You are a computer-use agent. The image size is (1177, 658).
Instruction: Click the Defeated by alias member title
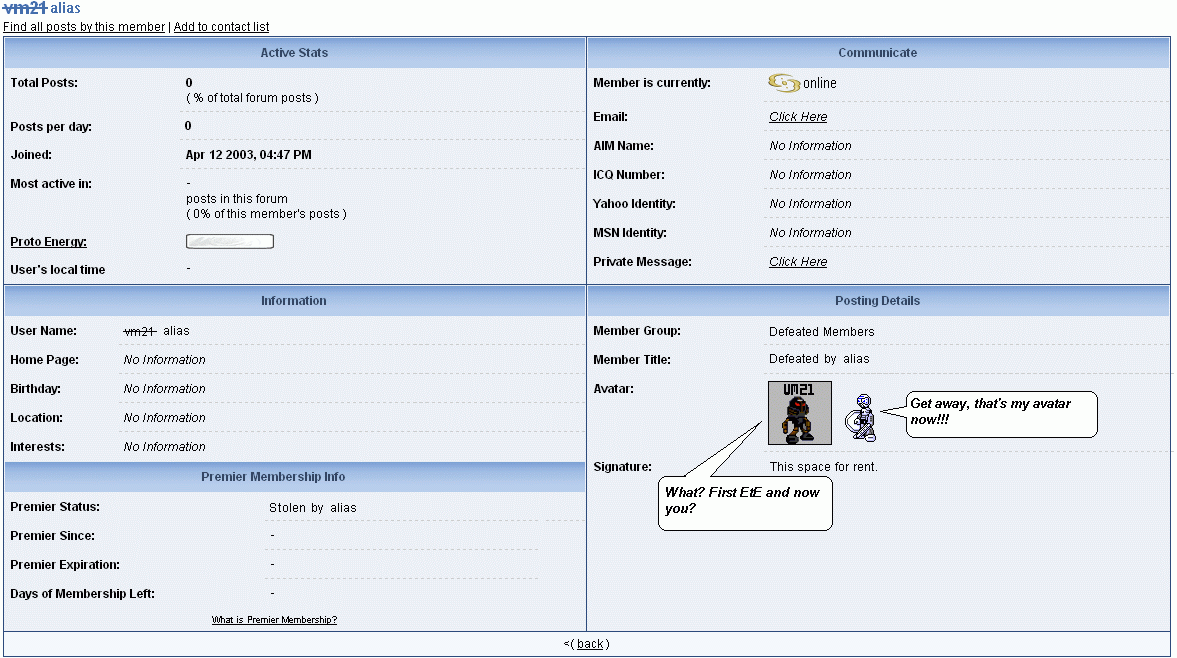pos(819,359)
